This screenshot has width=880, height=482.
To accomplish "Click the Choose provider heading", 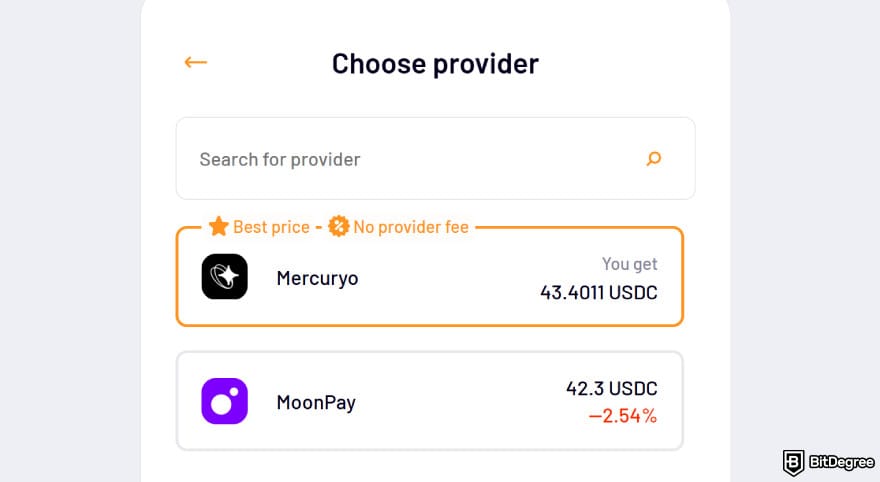I will (x=435, y=63).
